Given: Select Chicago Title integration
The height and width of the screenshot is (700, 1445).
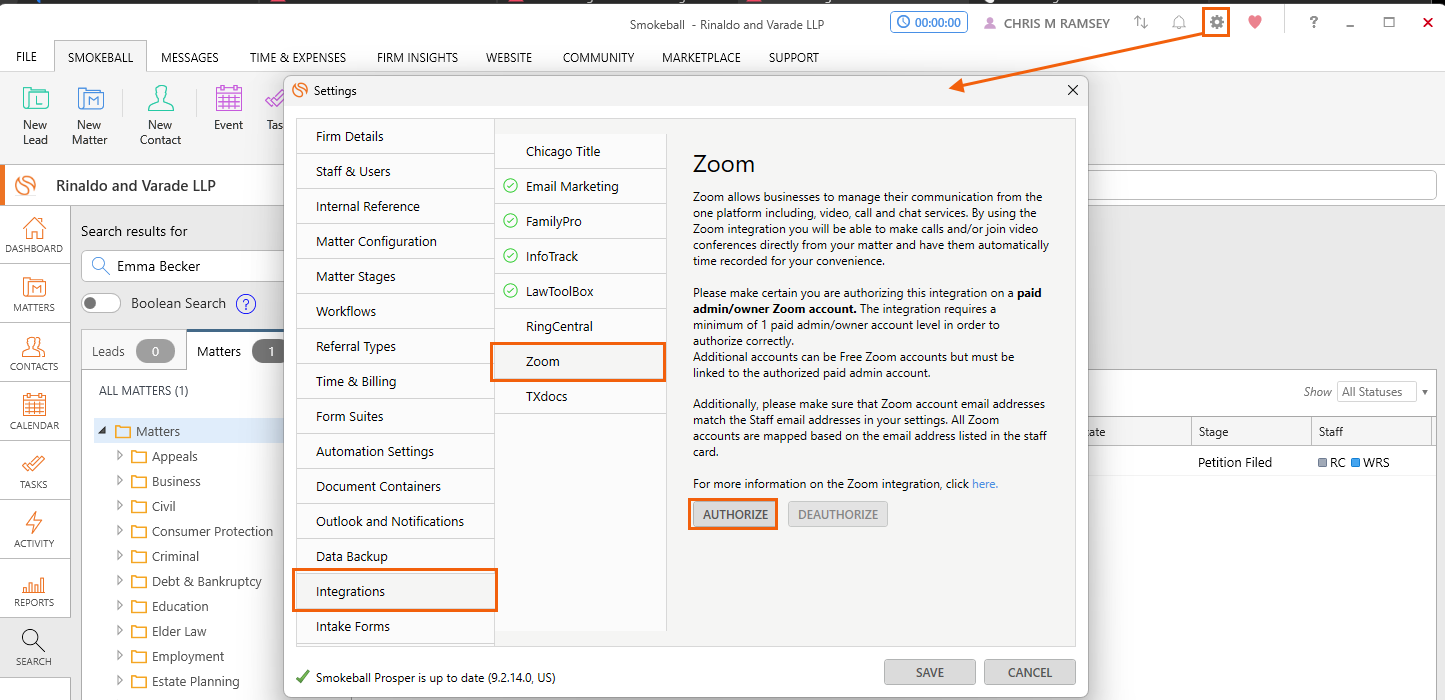Looking at the screenshot, I should pyautogui.click(x=580, y=152).
